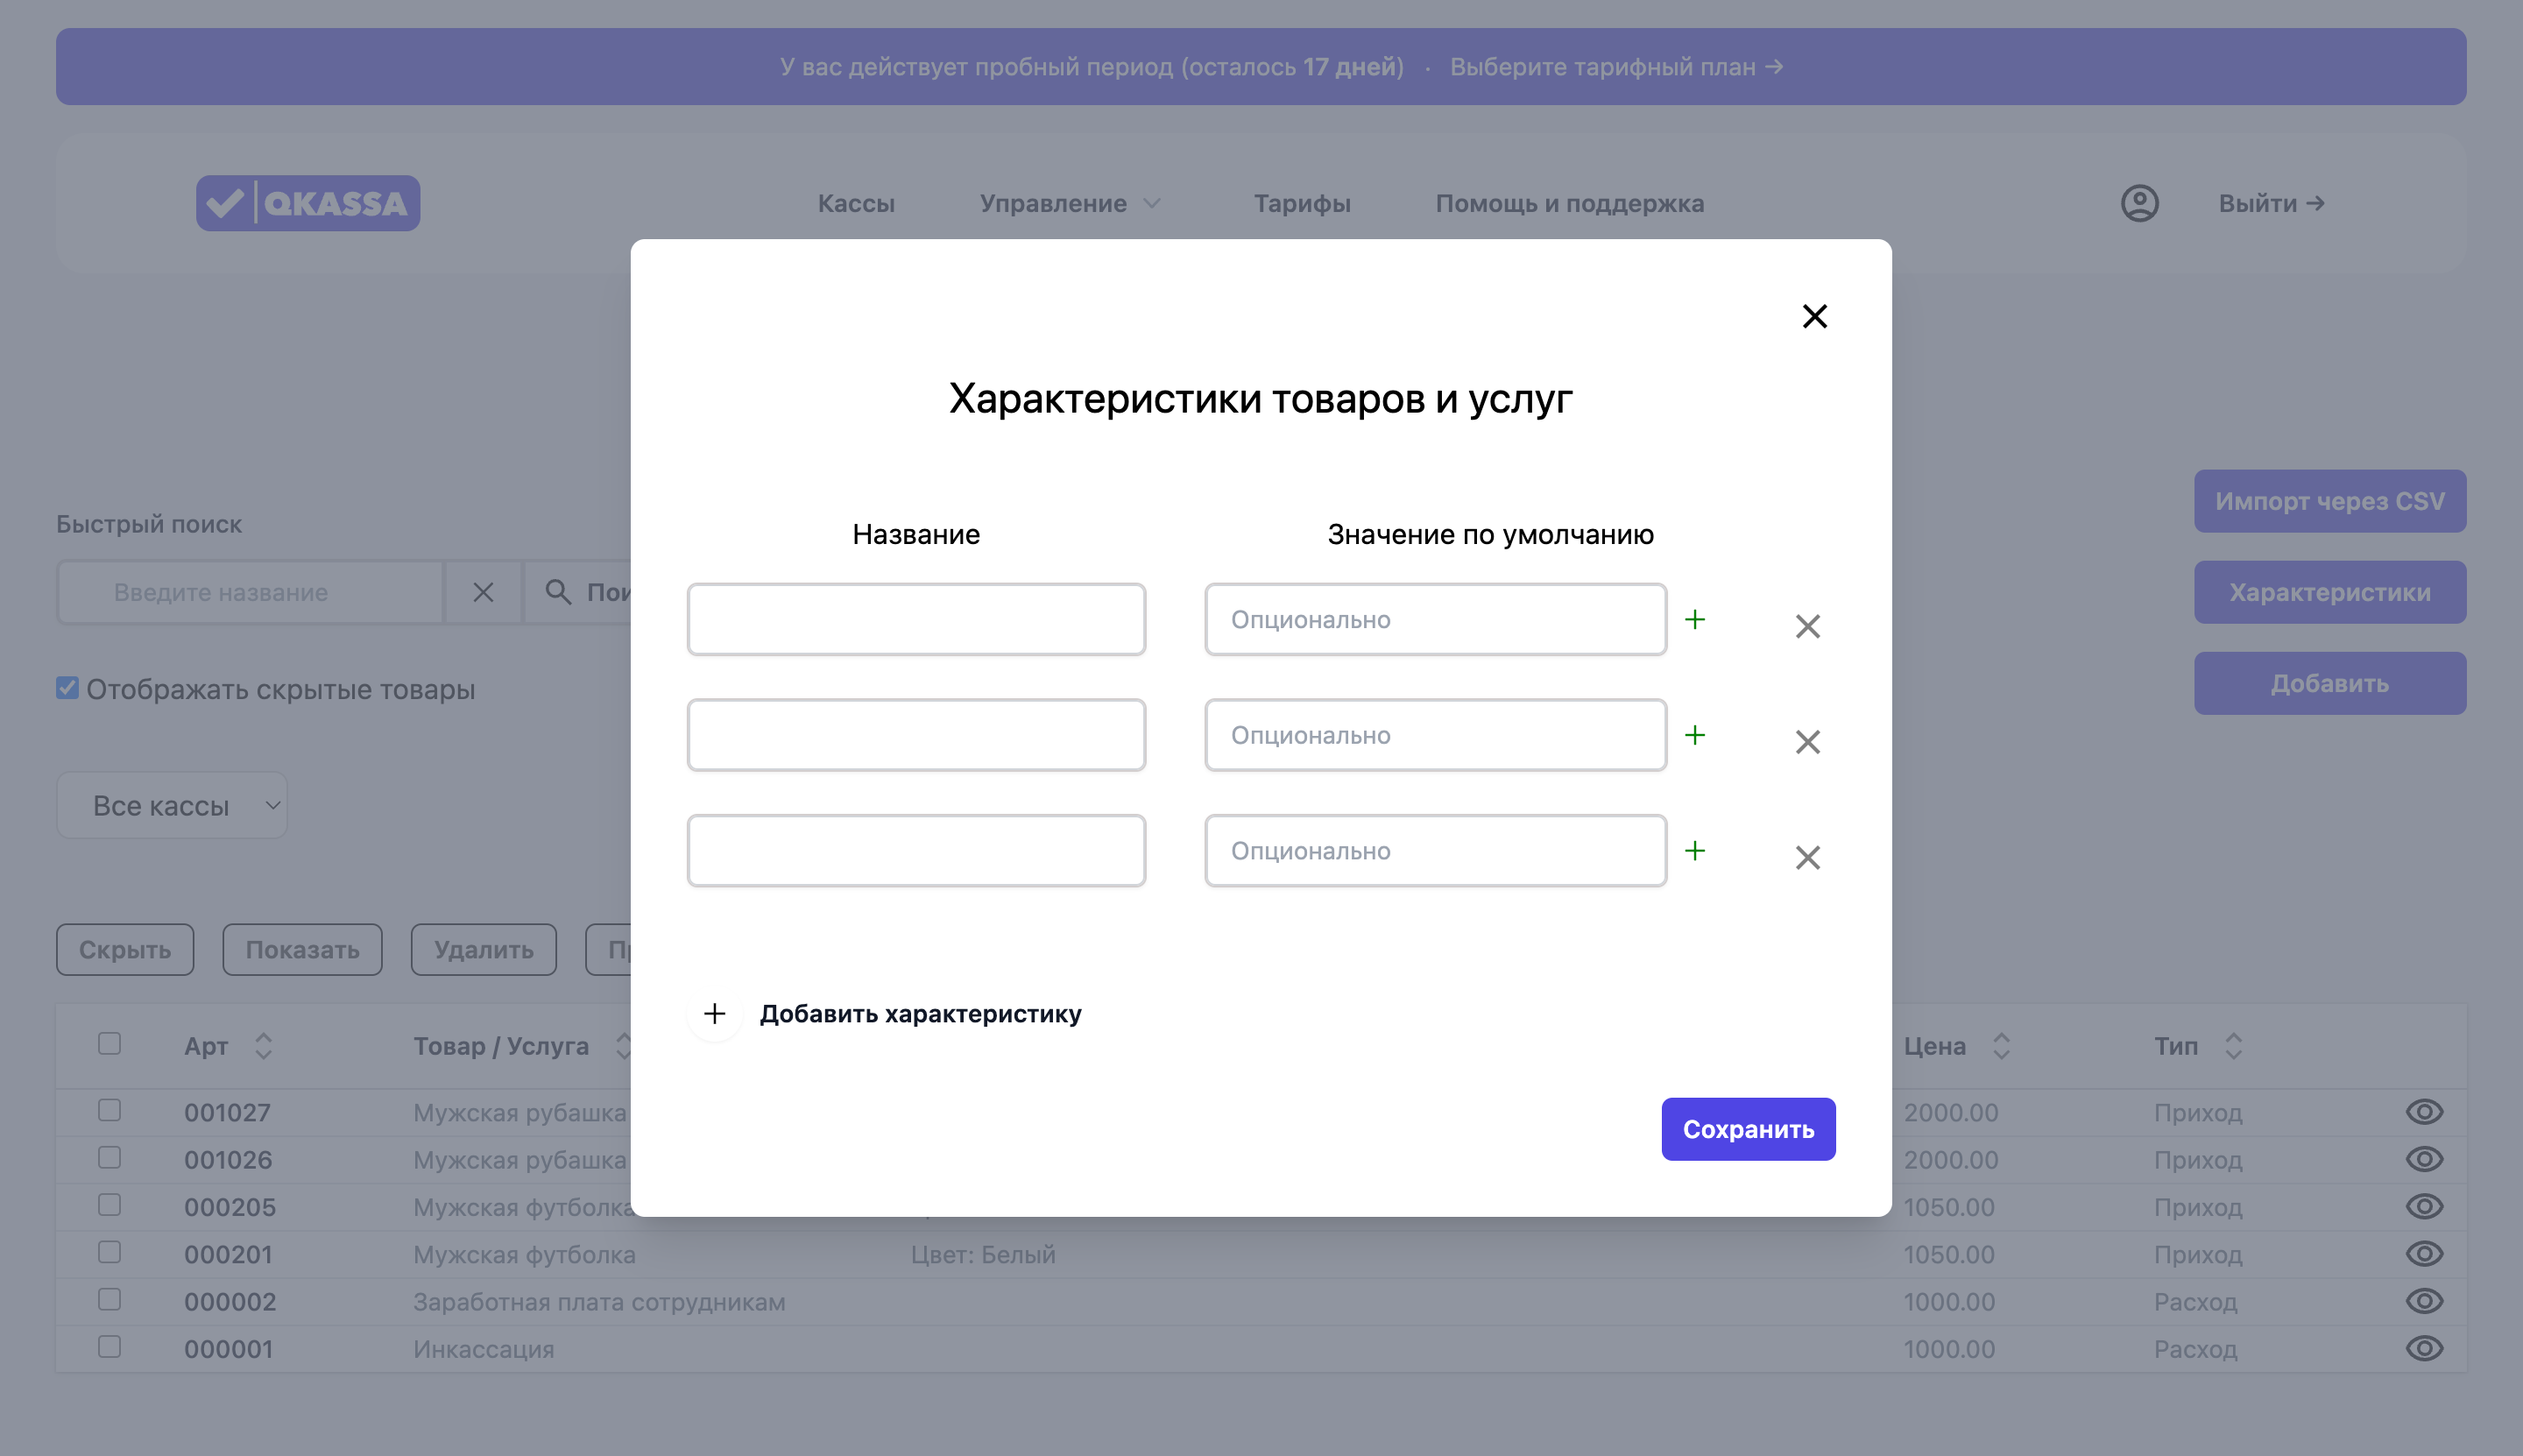Click green plus beside third default value
2523x1456 pixels.
click(x=1694, y=851)
